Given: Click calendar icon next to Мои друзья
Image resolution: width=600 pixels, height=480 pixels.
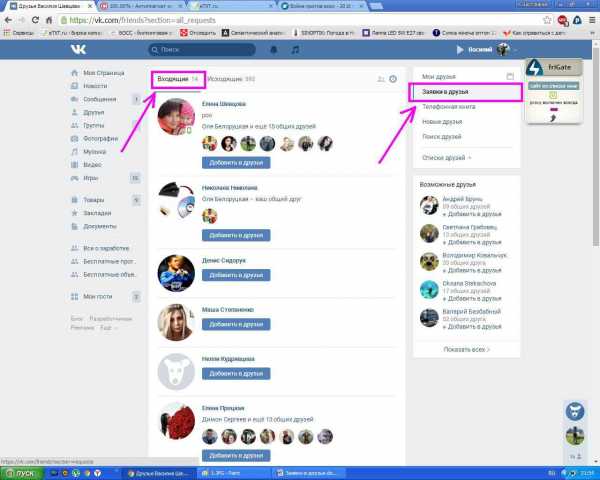Looking at the screenshot, I should (510, 77).
